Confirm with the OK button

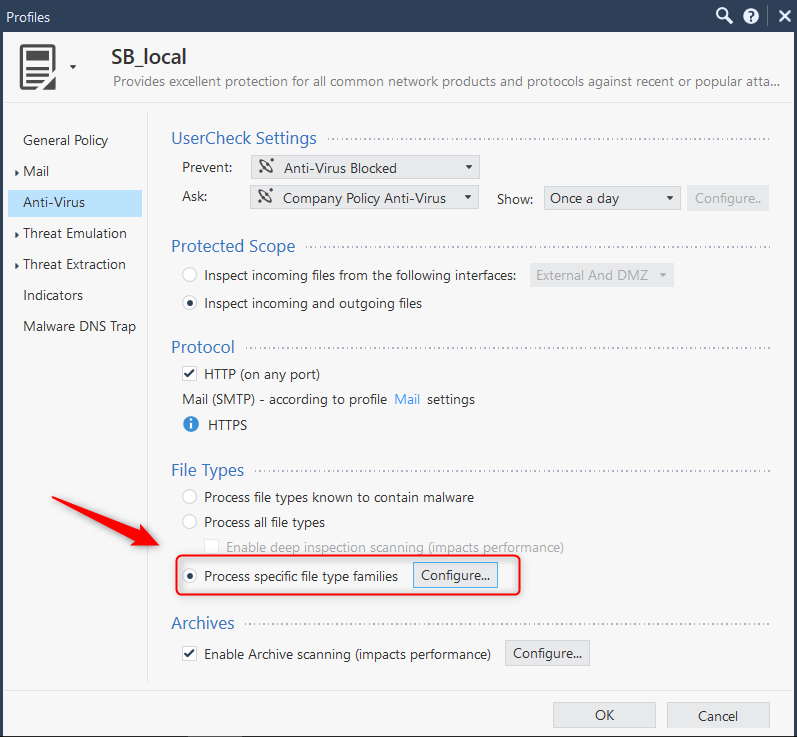point(604,715)
